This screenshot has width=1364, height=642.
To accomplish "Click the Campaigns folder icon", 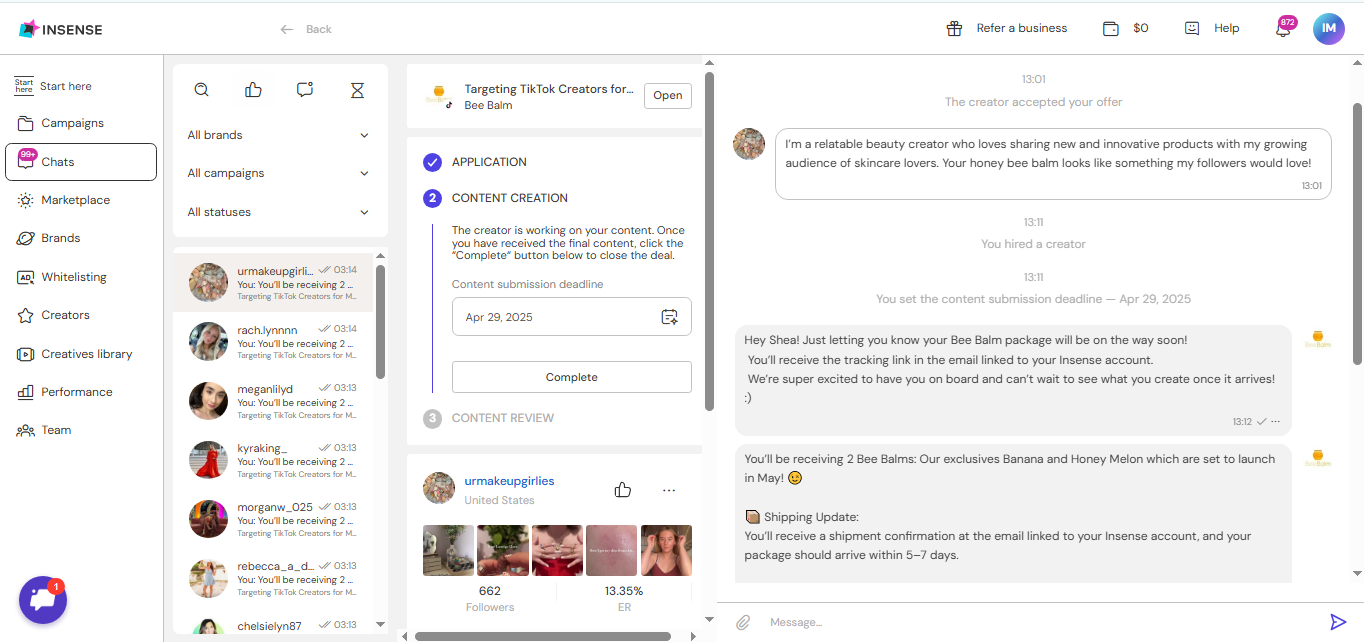I will tap(25, 123).
